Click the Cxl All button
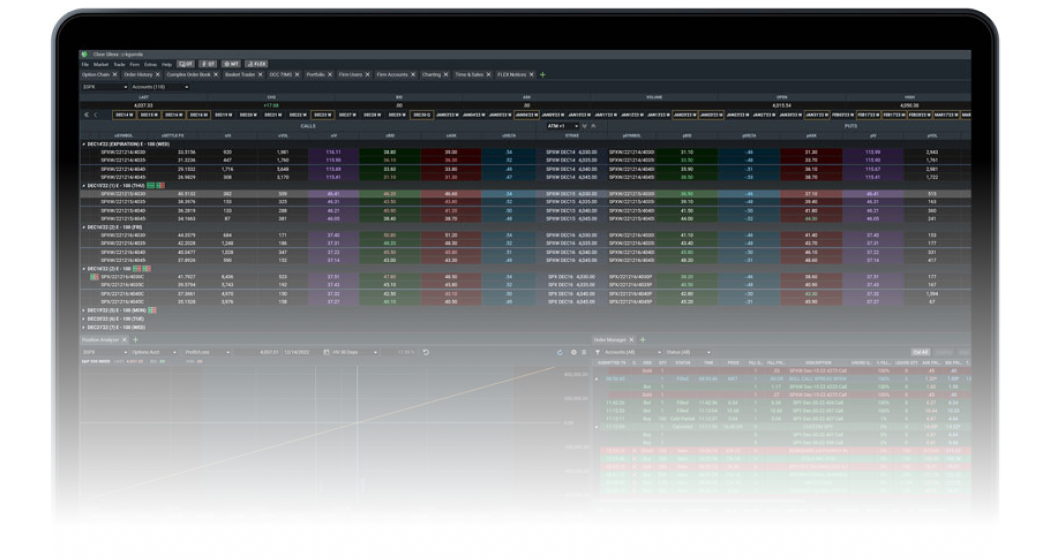Screen dimensions: 1048x560 coord(921,351)
